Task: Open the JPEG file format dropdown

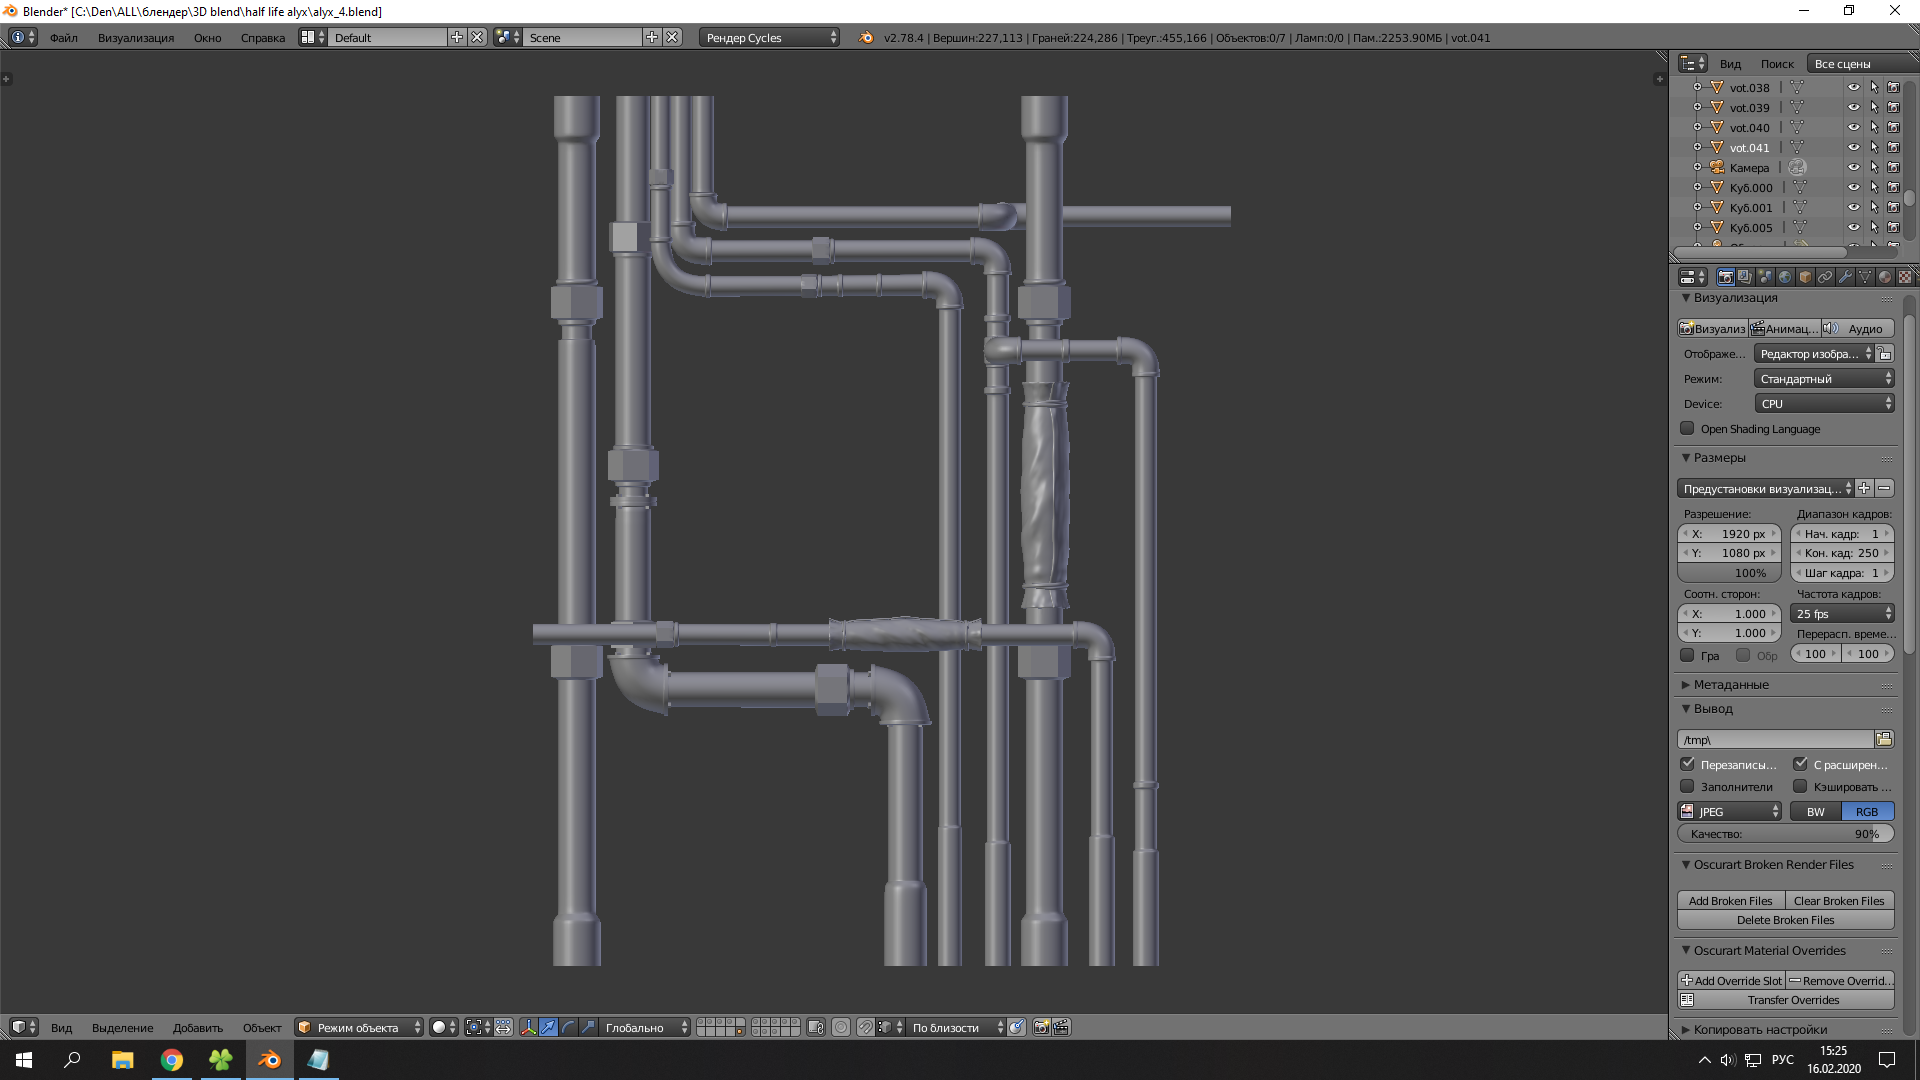Action: (1730, 812)
